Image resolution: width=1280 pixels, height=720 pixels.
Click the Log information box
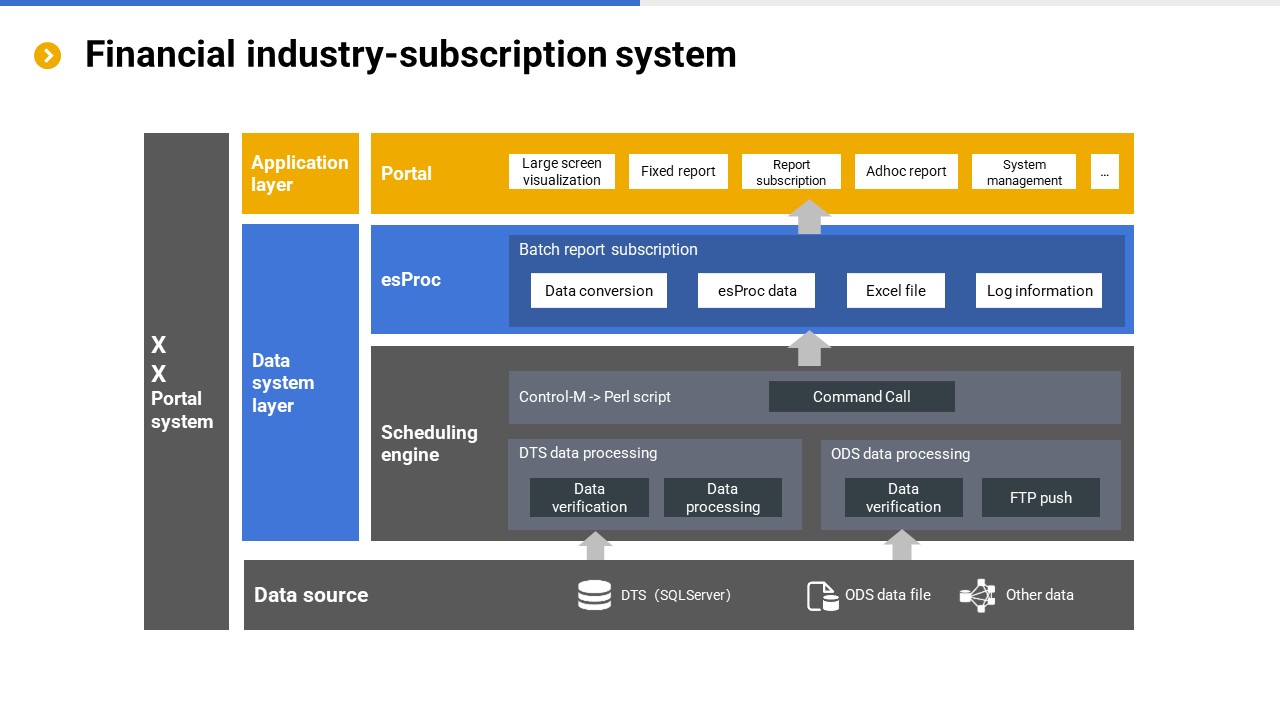pos(1038,291)
